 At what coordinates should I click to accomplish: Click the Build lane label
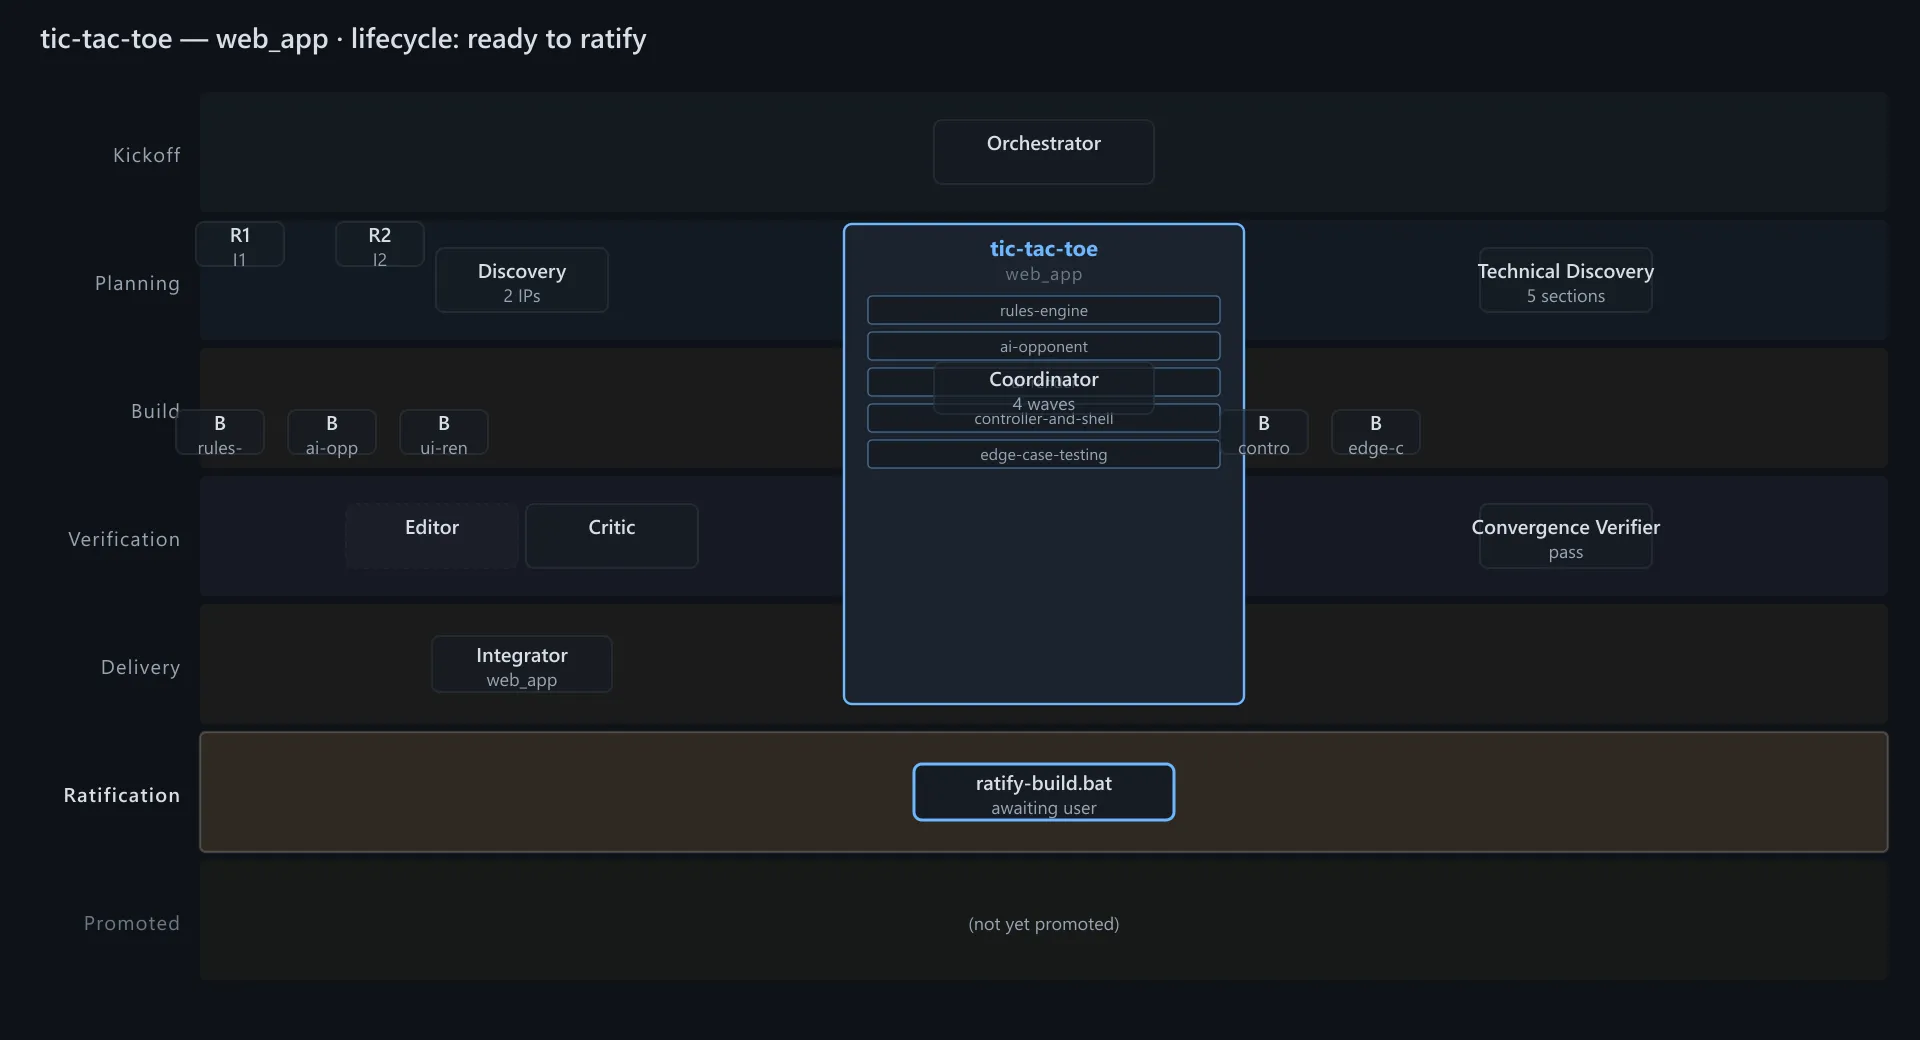tap(156, 411)
